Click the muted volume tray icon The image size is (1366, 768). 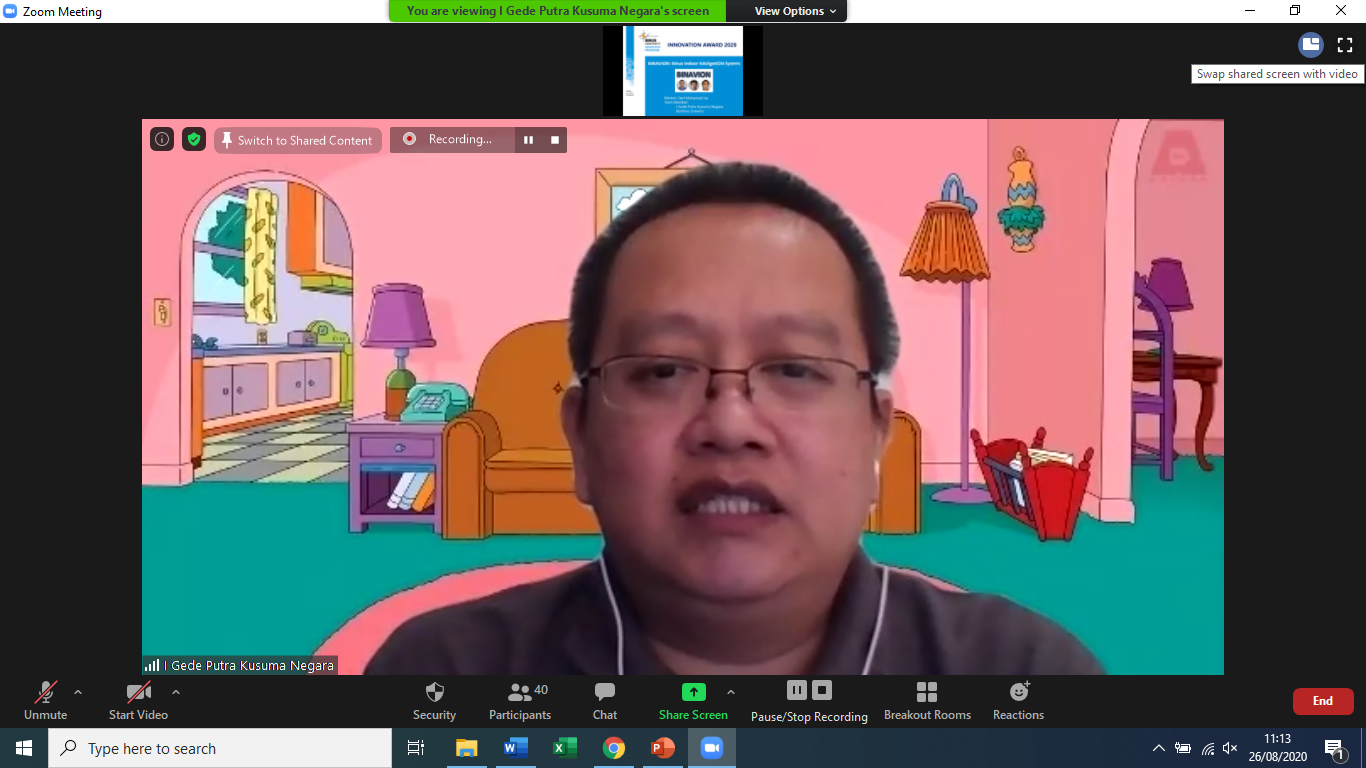coord(1231,748)
